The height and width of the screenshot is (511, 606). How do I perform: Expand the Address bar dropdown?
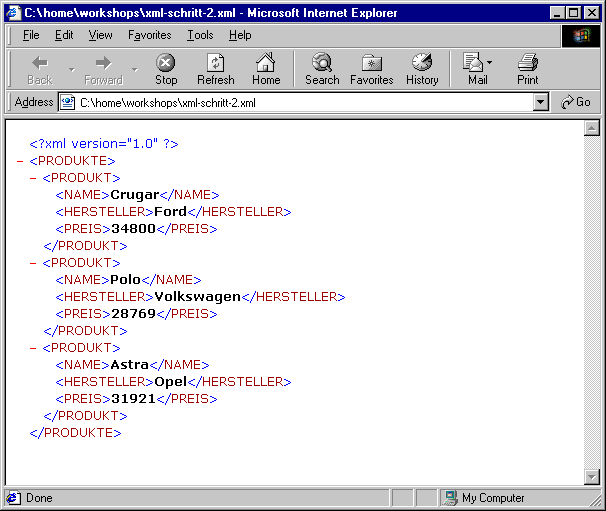[x=541, y=102]
